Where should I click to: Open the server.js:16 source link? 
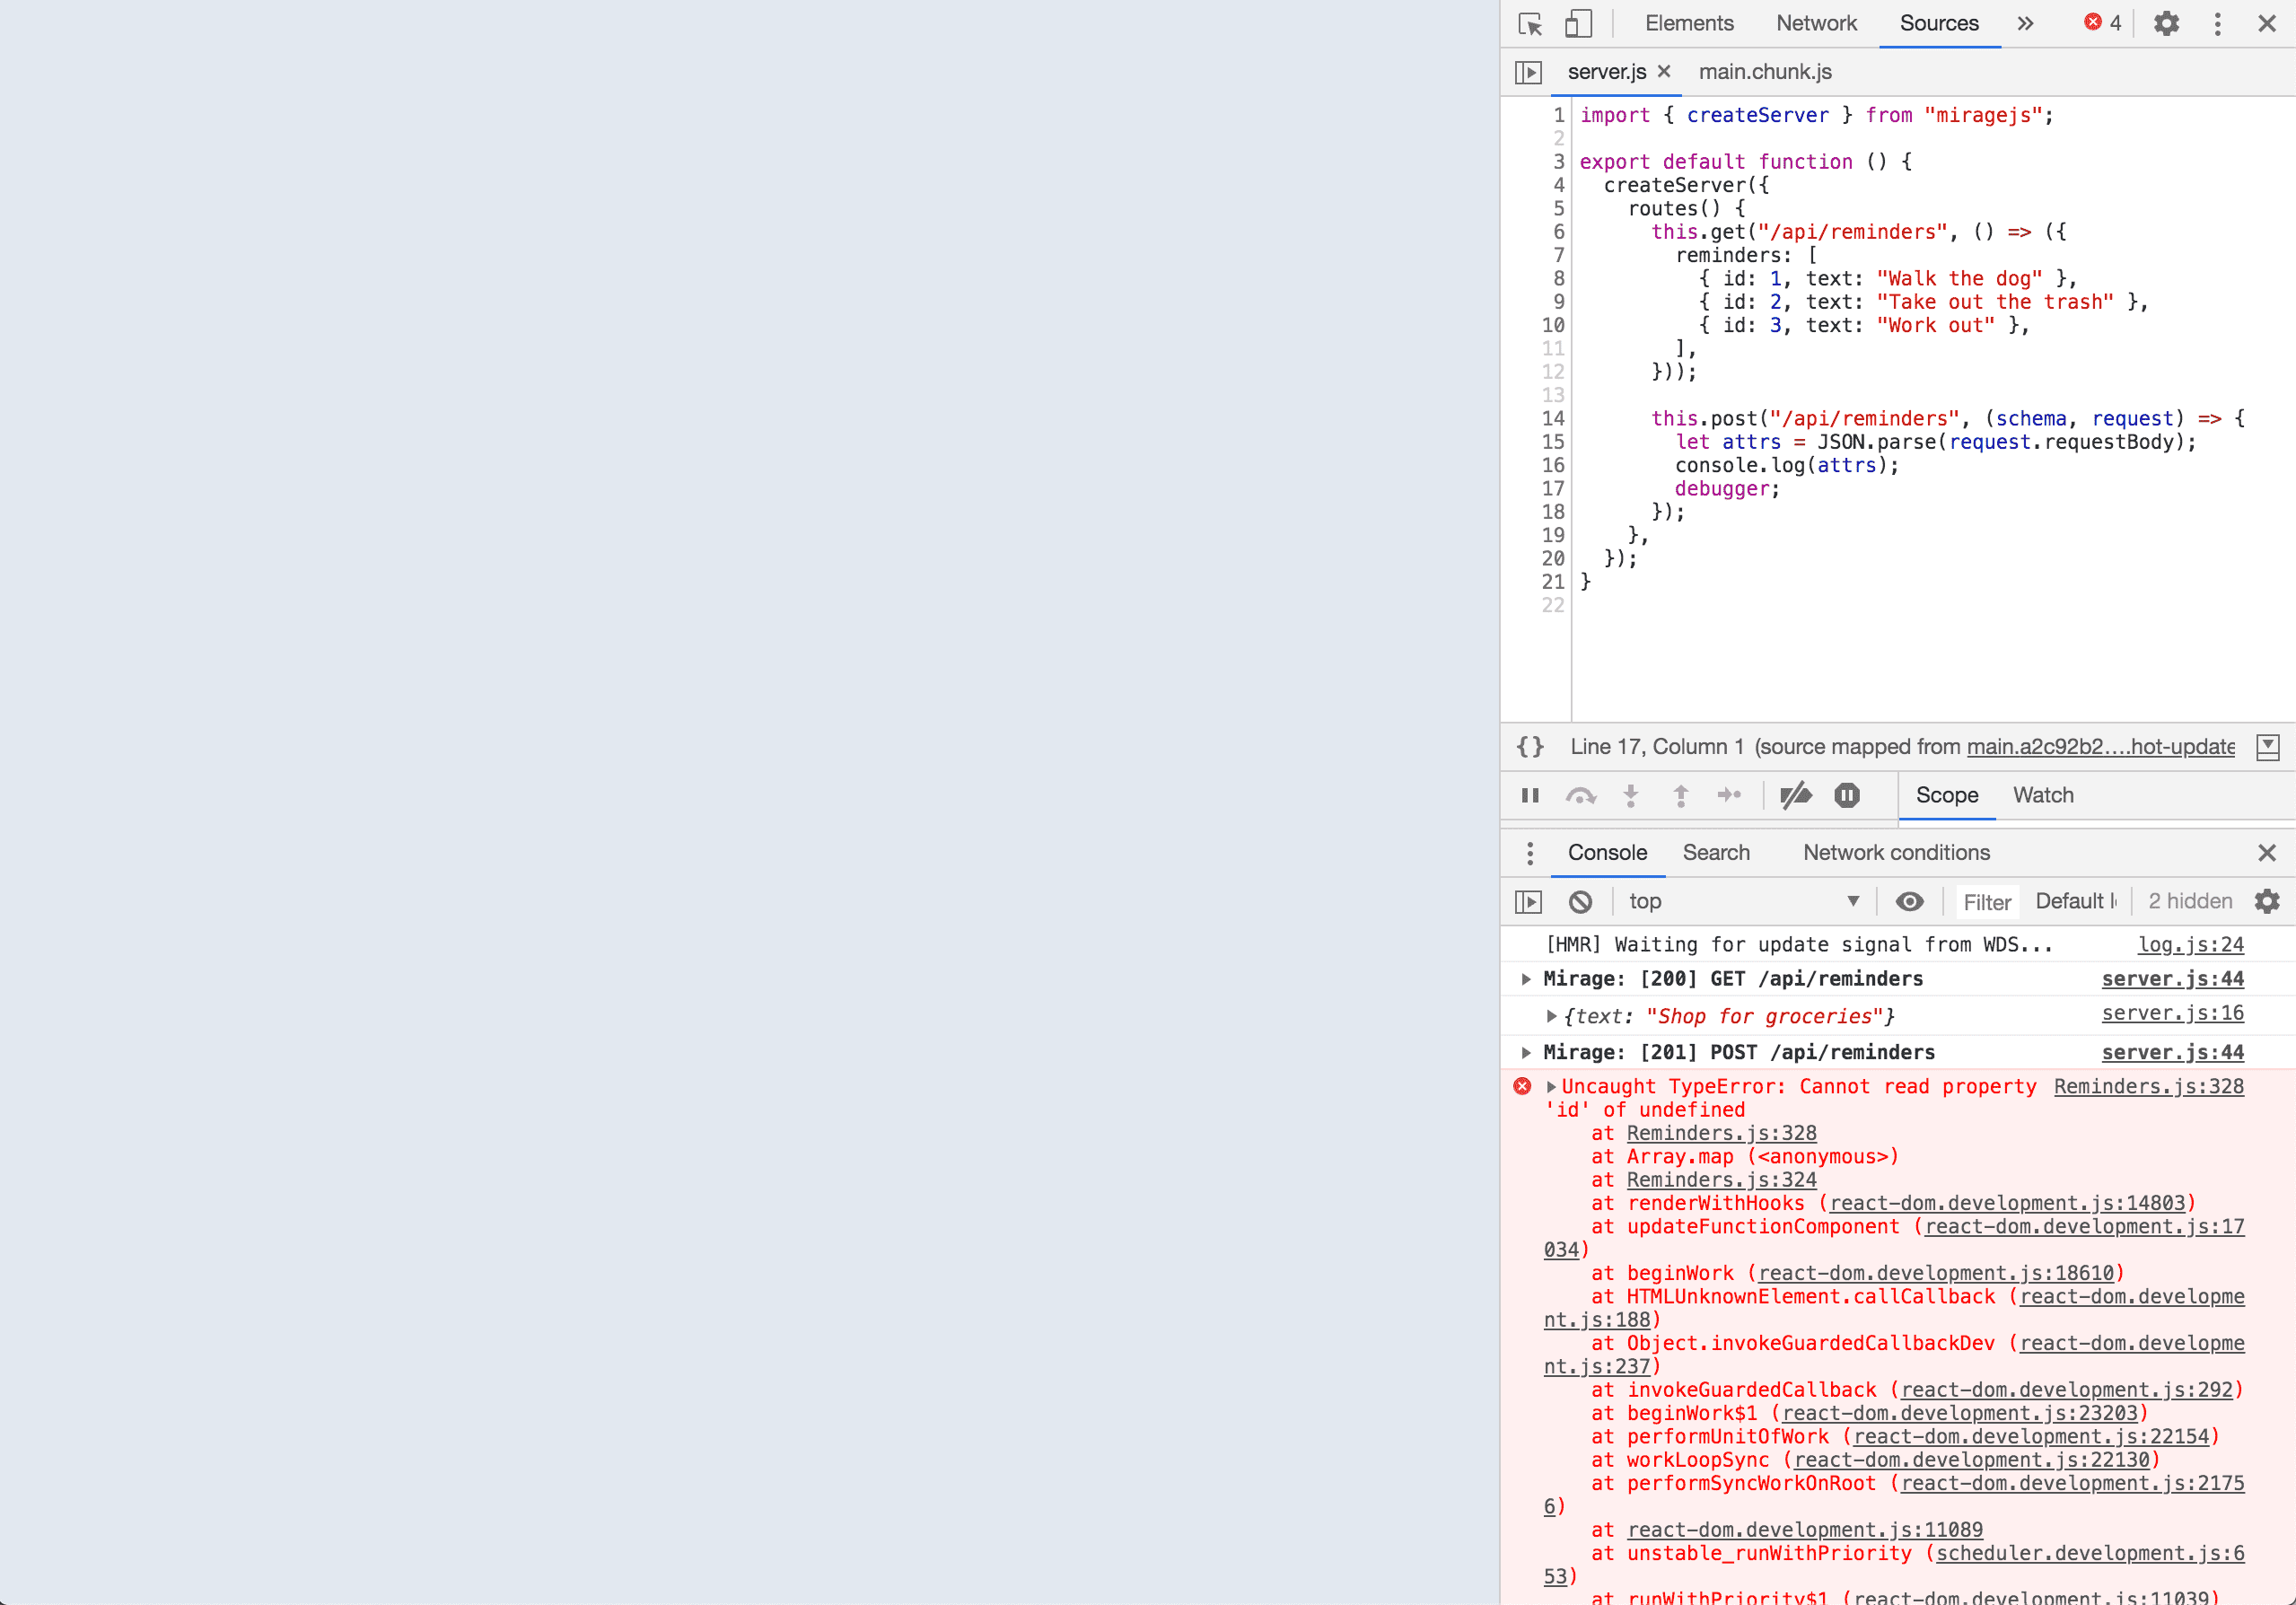2172,1013
